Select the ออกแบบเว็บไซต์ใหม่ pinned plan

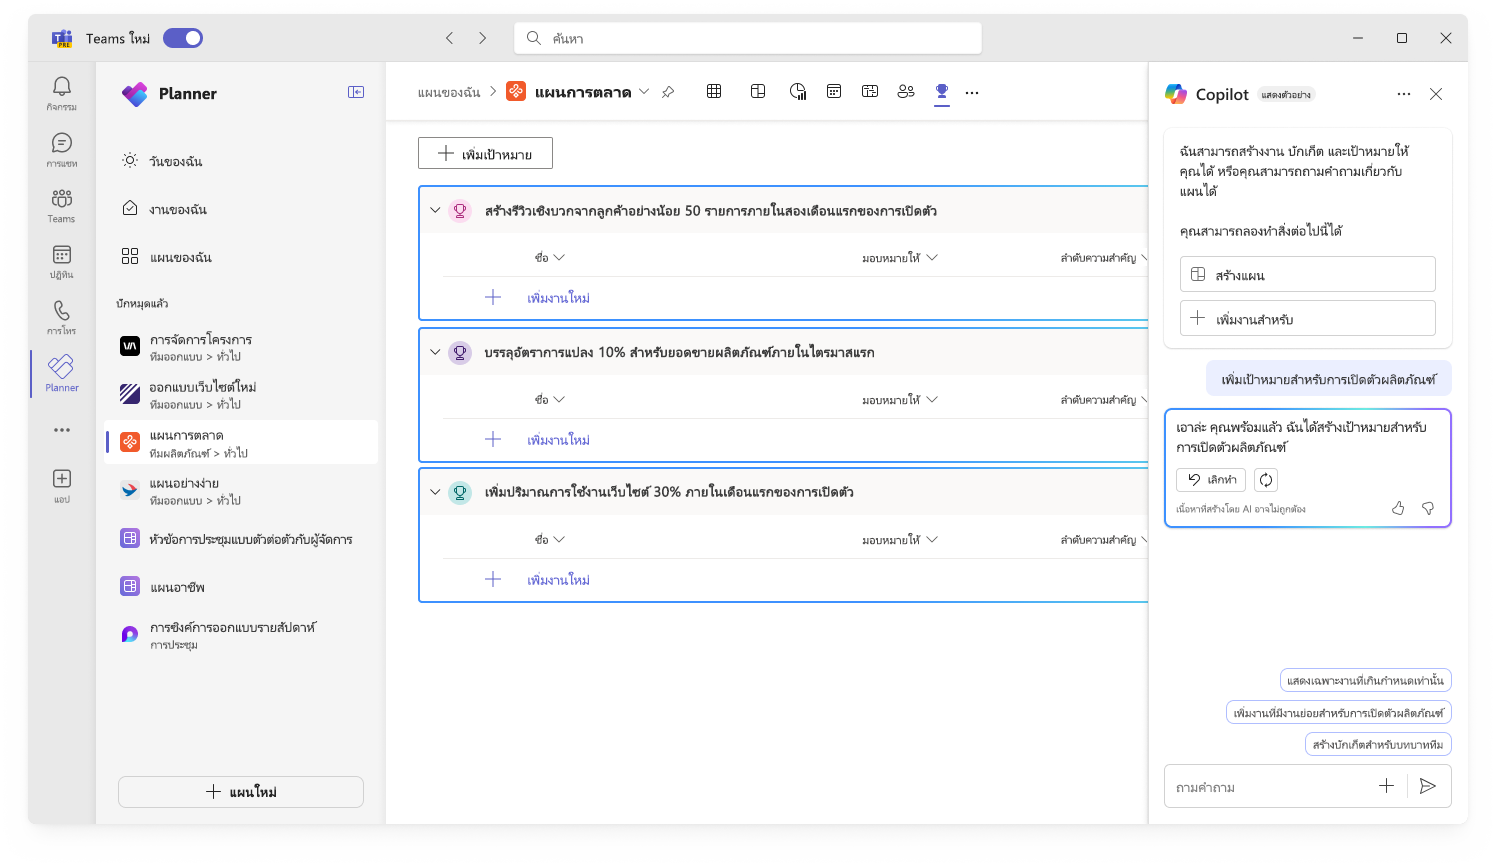click(241, 395)
